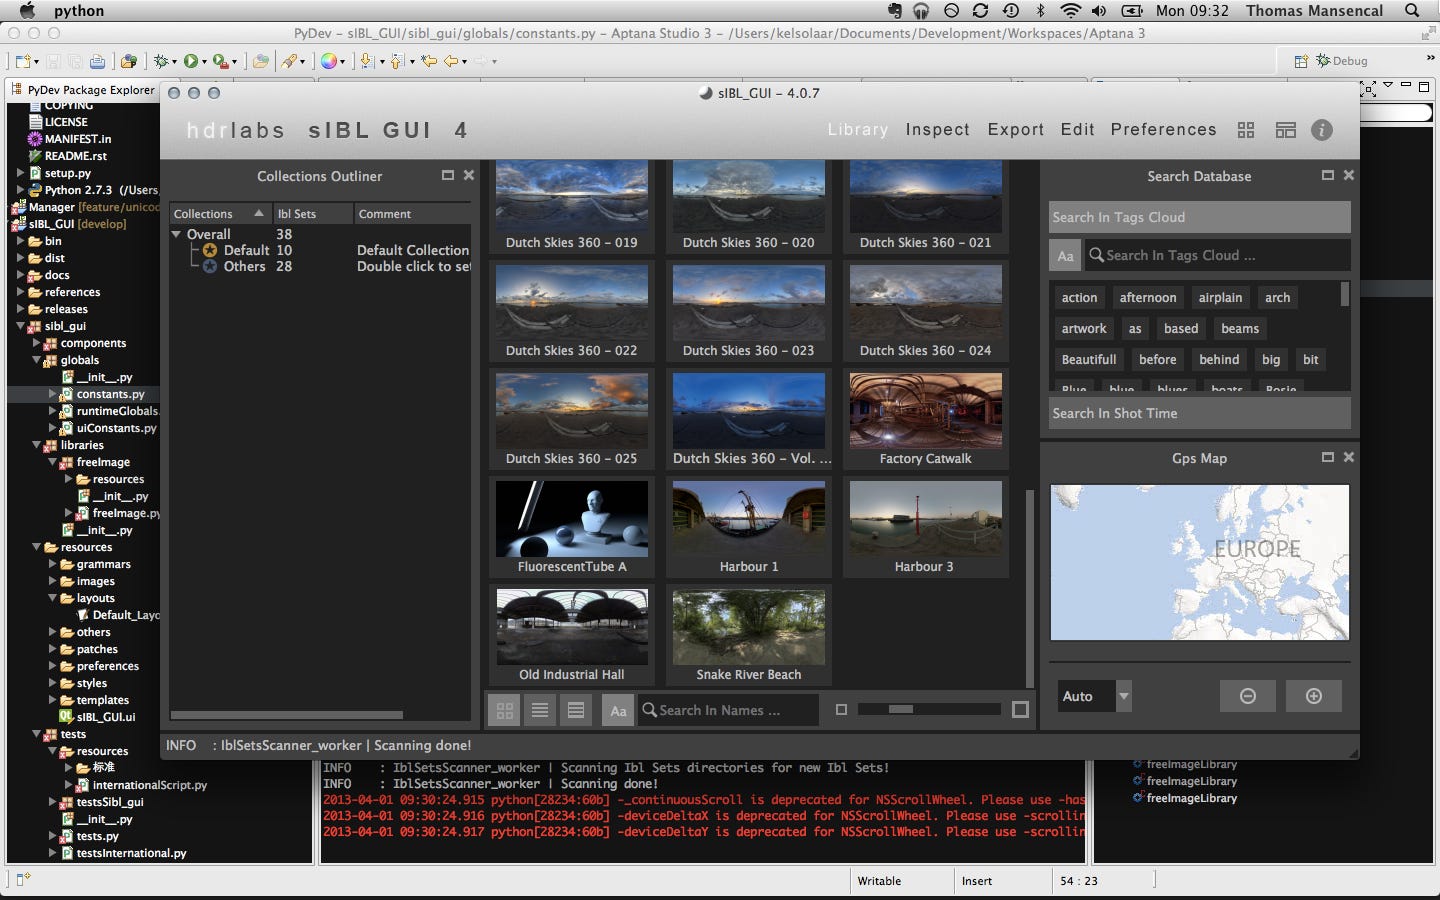
Task: Click the four-squares central widget icon in header
Action: tap(1246, 130)
